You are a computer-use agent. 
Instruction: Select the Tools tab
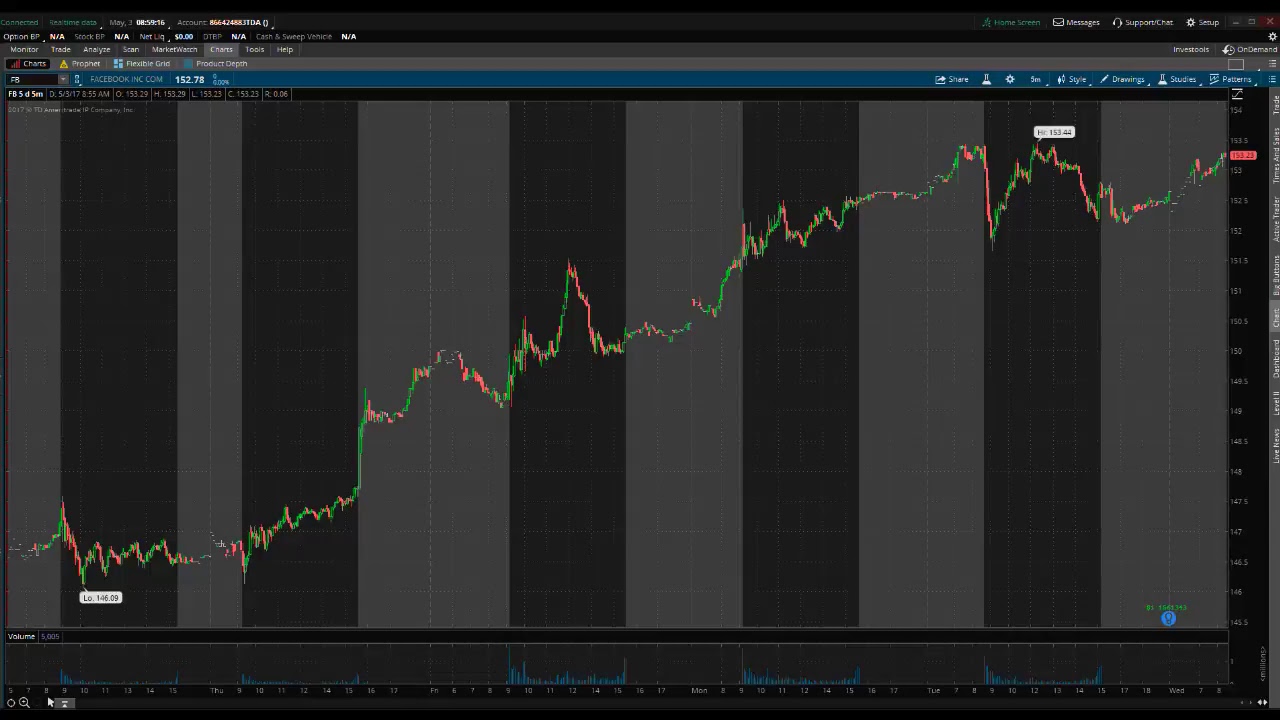(x=255, y=49)
